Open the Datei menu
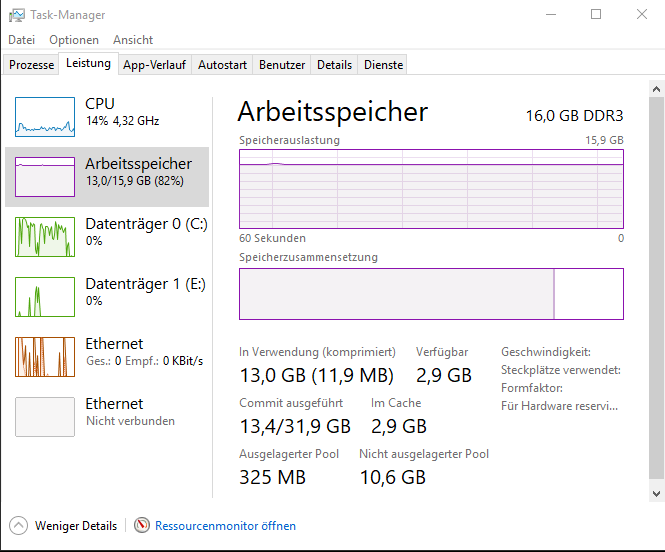 coord(21,40)
